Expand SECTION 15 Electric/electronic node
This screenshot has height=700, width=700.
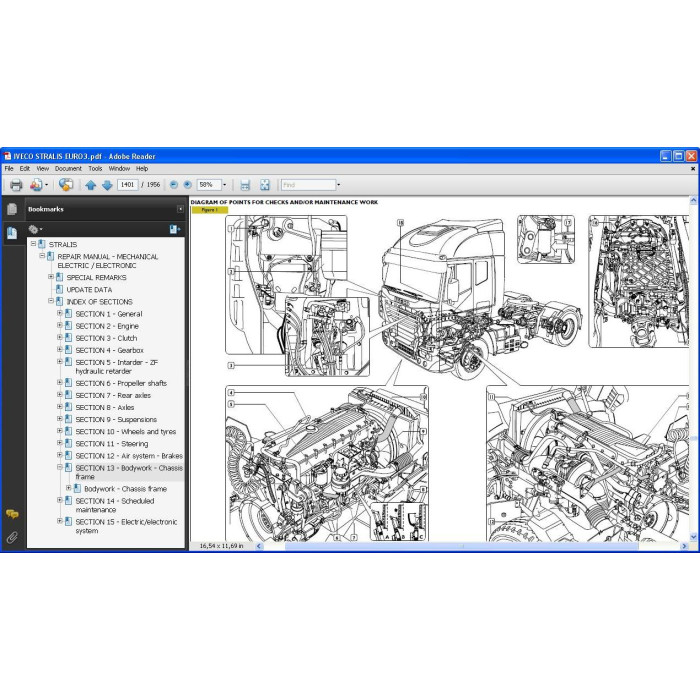pyautogui.click(x=60, y=521)
